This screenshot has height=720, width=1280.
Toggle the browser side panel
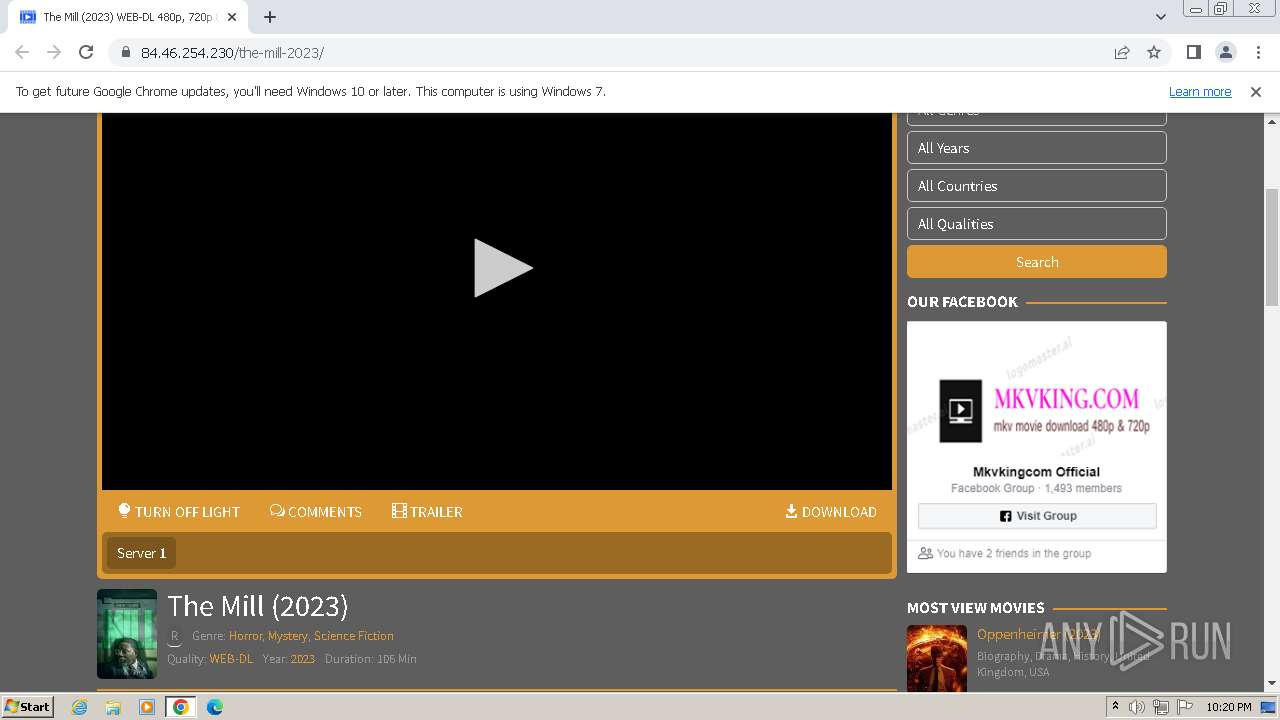tap(1193, 52)
